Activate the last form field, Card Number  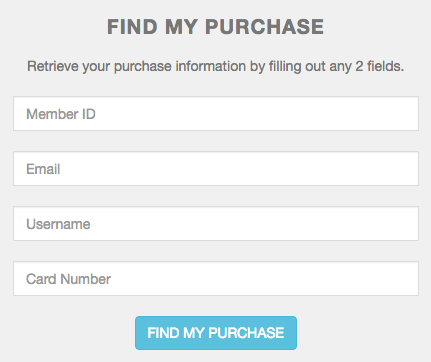216,279
